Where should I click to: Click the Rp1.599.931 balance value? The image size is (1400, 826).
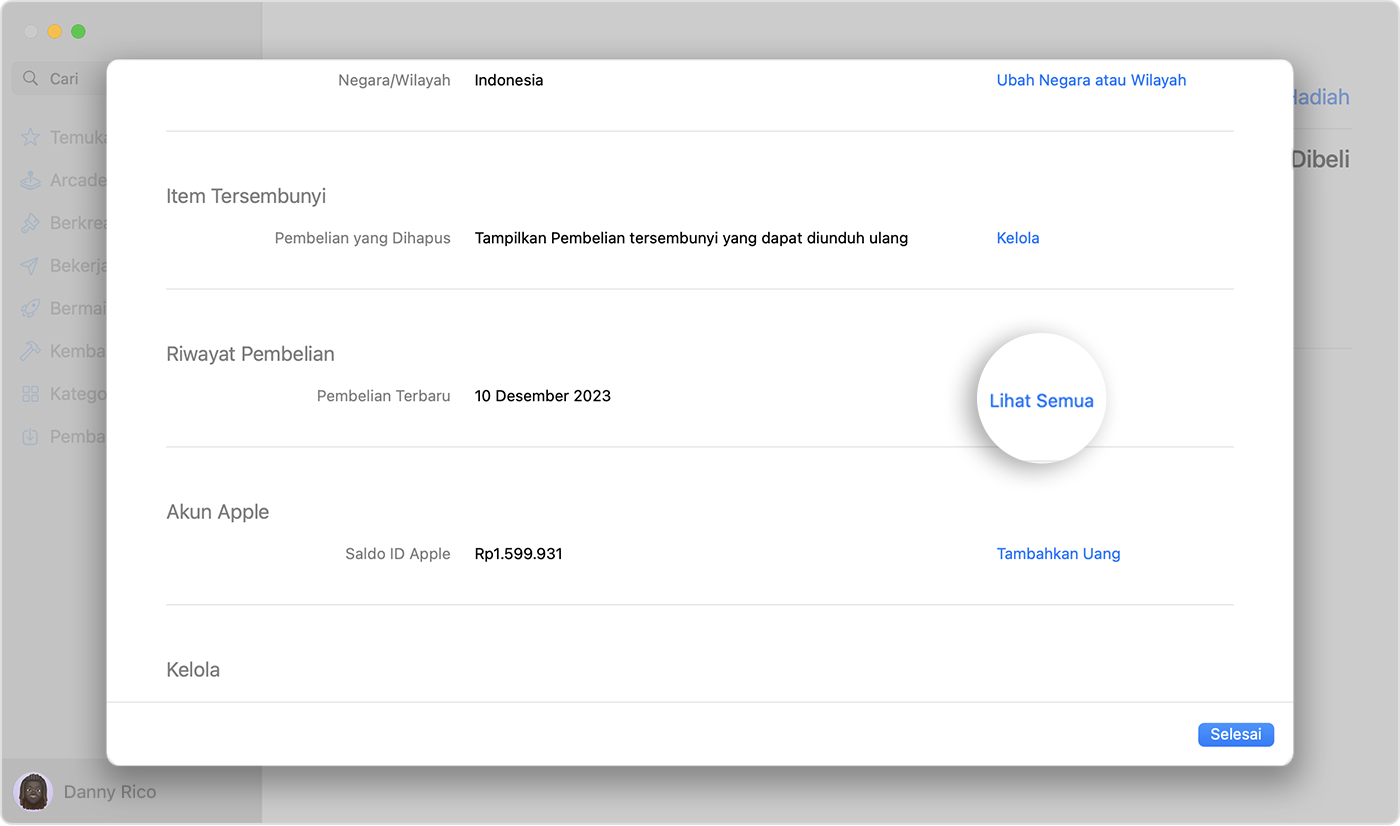point(519,554)
